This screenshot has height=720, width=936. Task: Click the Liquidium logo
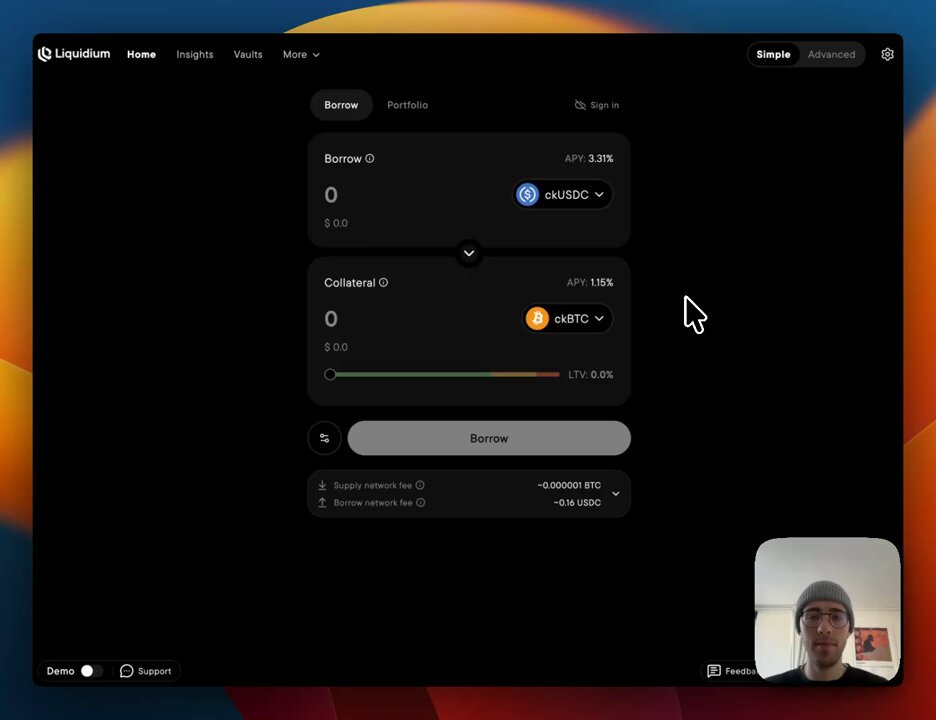coord(74,54)
